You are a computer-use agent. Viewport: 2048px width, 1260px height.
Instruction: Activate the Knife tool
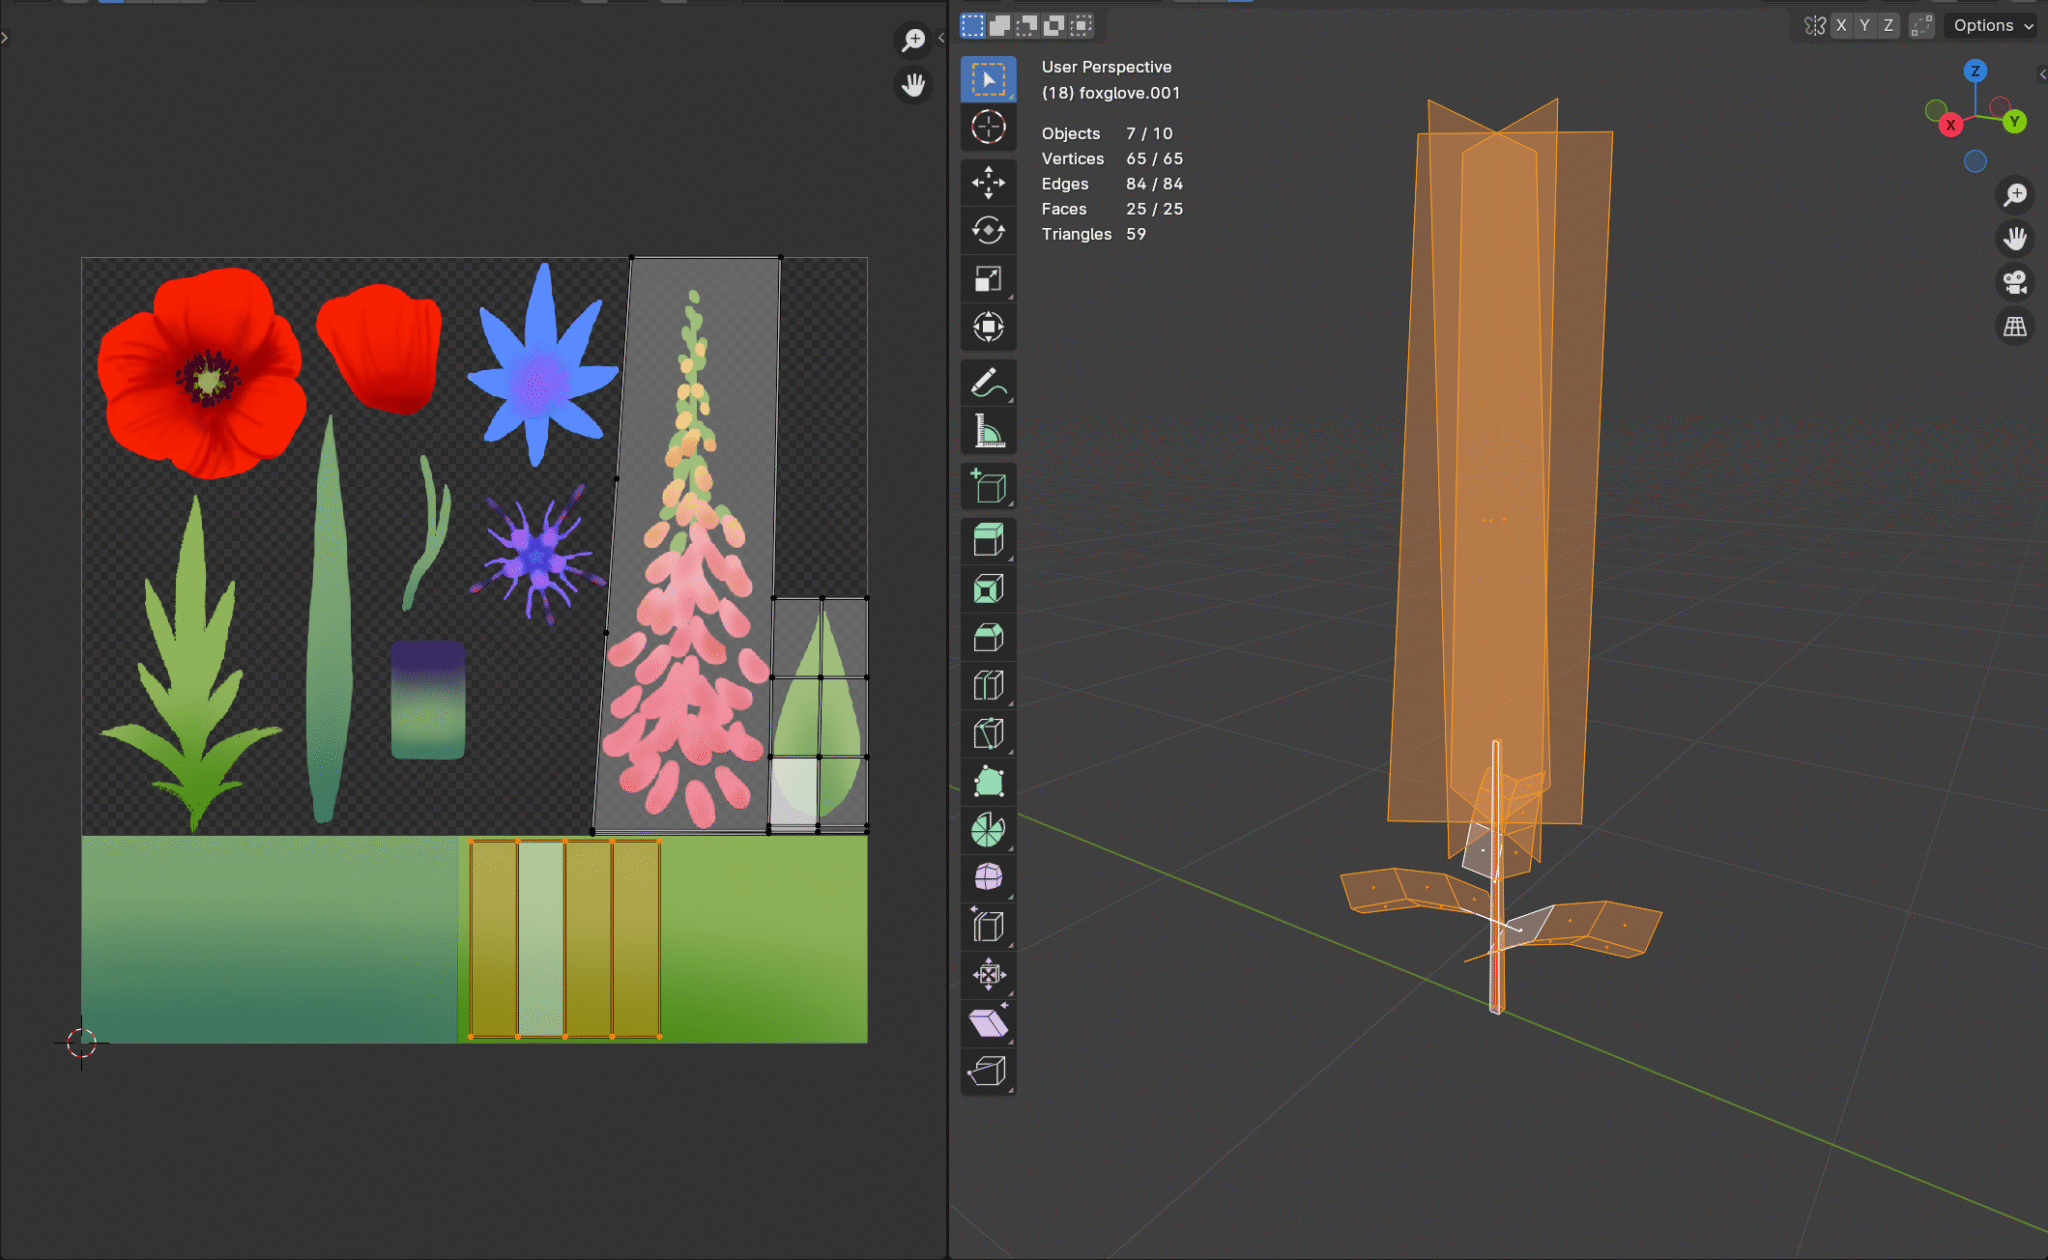pos(988,733)
